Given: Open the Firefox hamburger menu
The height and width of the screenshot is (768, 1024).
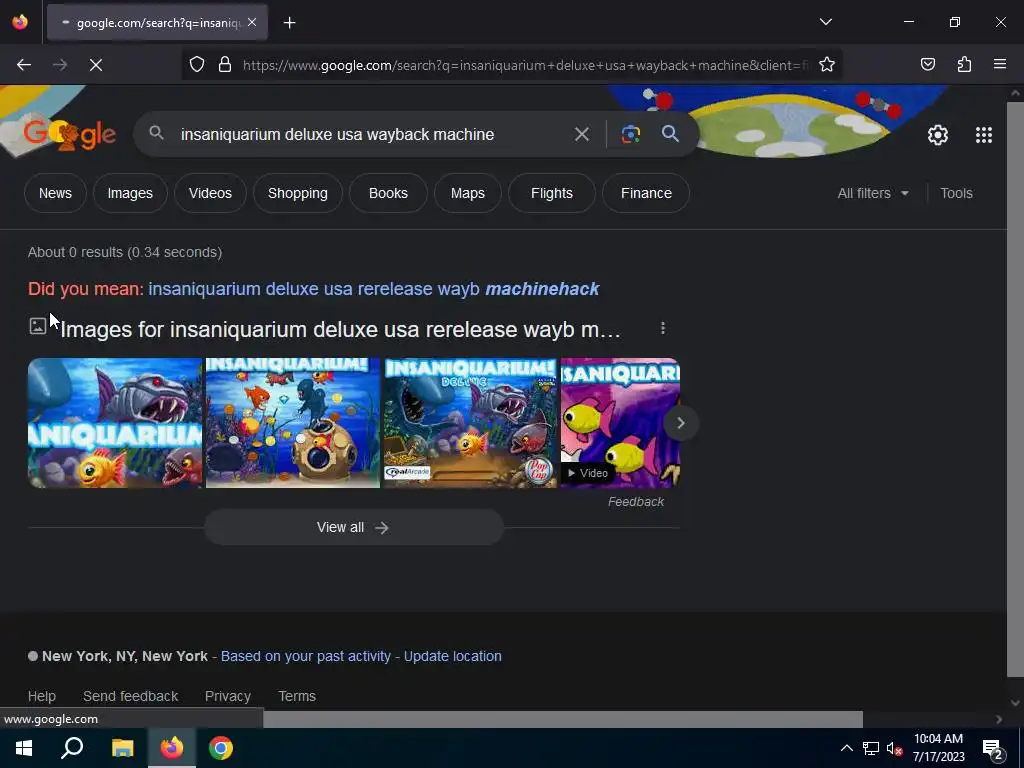Looking at the screenshot, I should coord(1000,64).
